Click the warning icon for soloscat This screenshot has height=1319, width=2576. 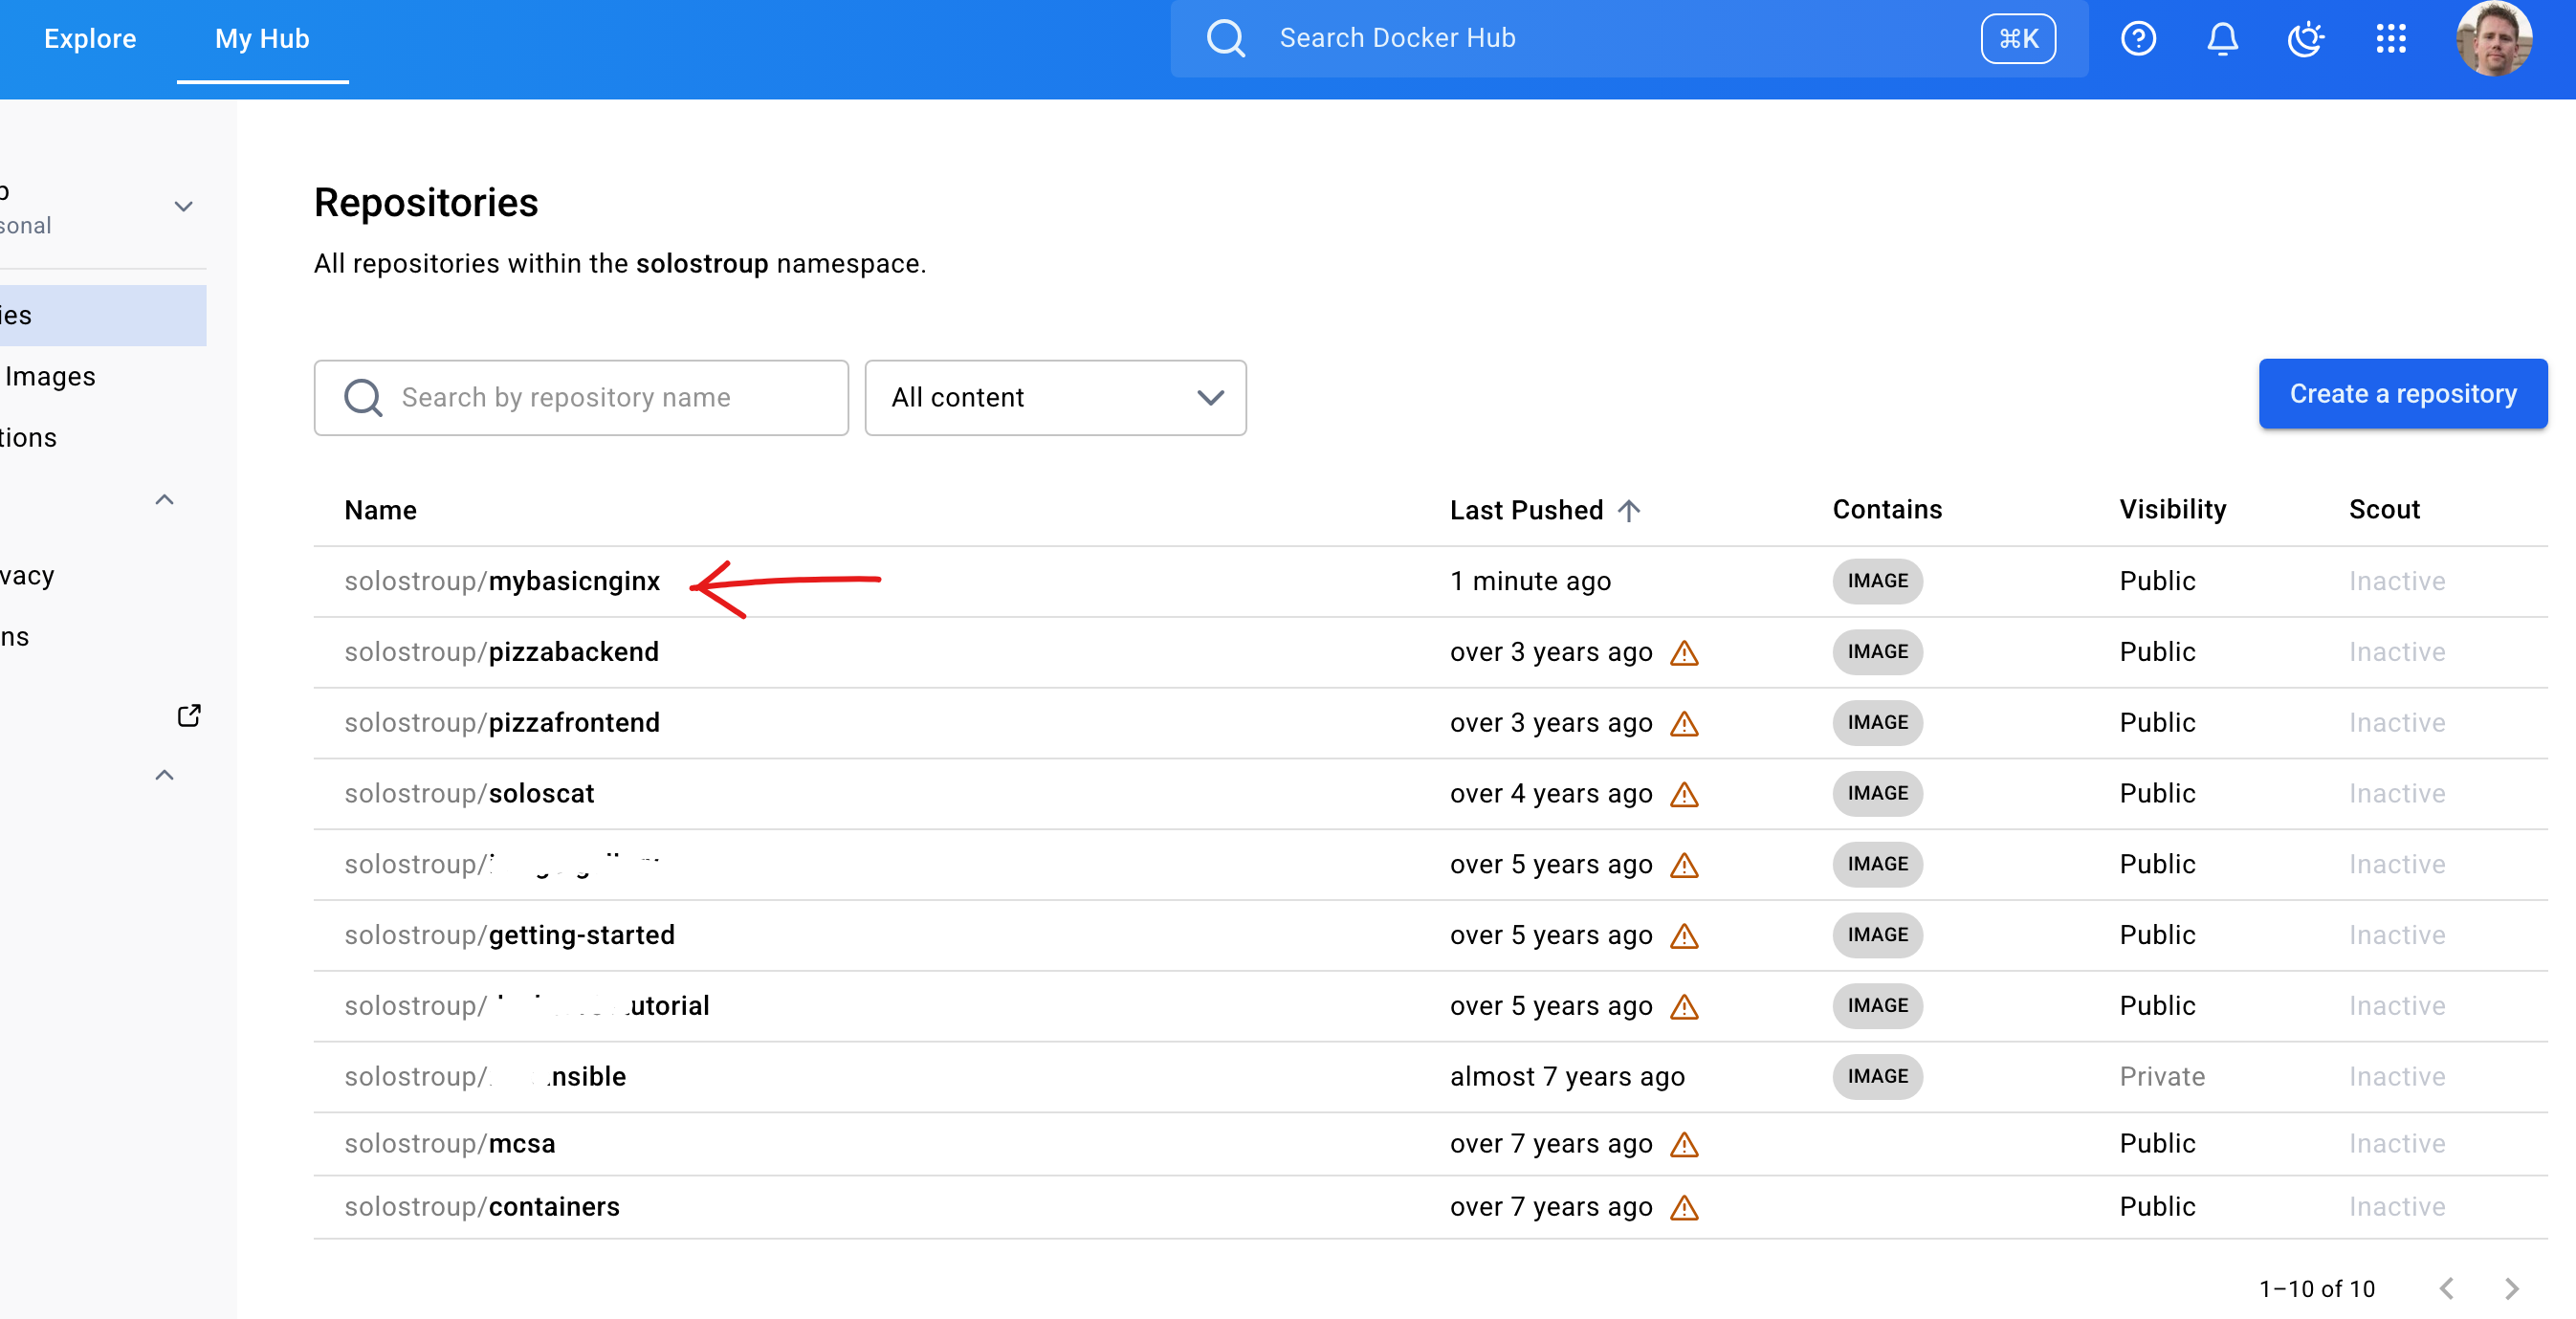(1684, 794)
